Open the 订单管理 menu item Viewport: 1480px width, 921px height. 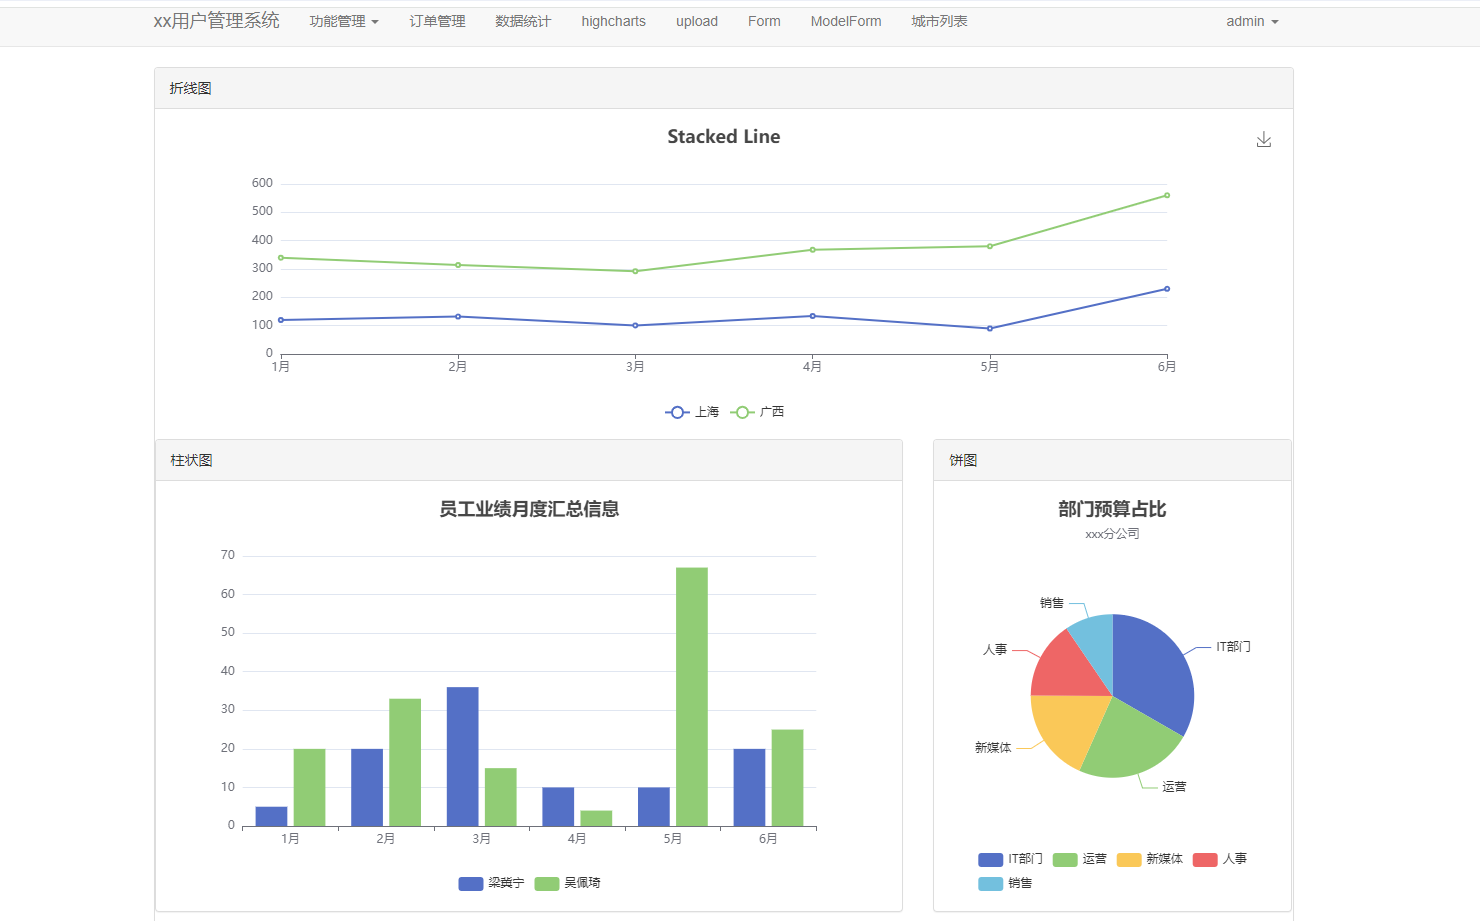pos(437,21)
